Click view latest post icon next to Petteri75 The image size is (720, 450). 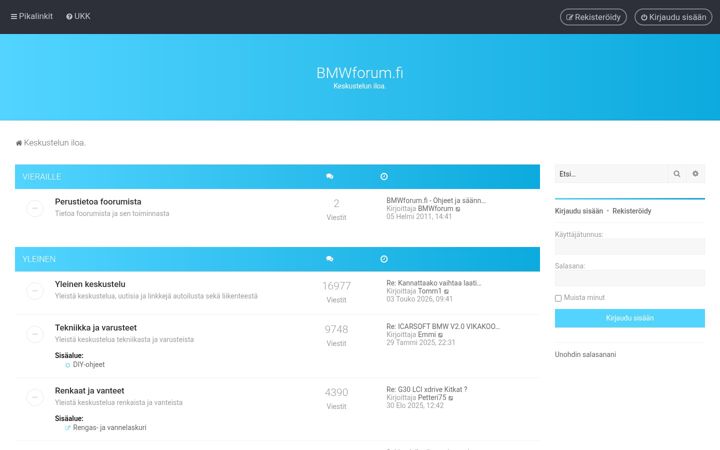(x=450, y=398)
